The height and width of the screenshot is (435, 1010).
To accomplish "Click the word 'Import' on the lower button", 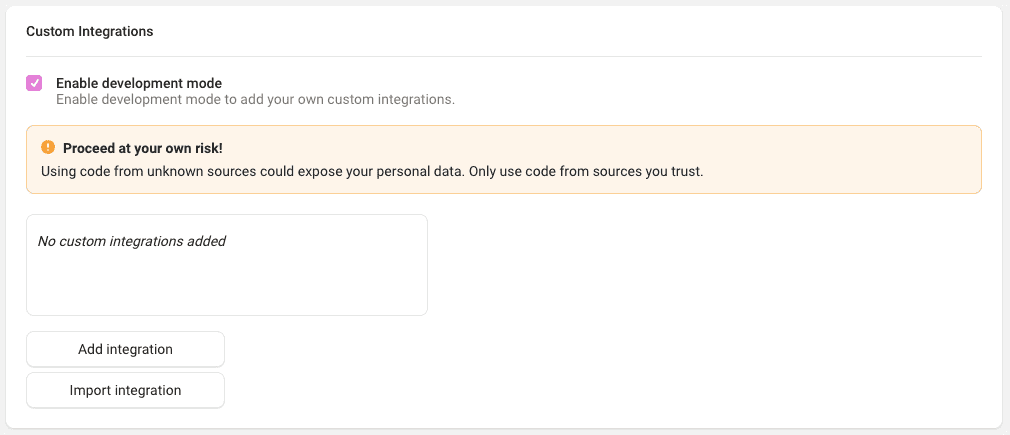I will click(87, 390).
